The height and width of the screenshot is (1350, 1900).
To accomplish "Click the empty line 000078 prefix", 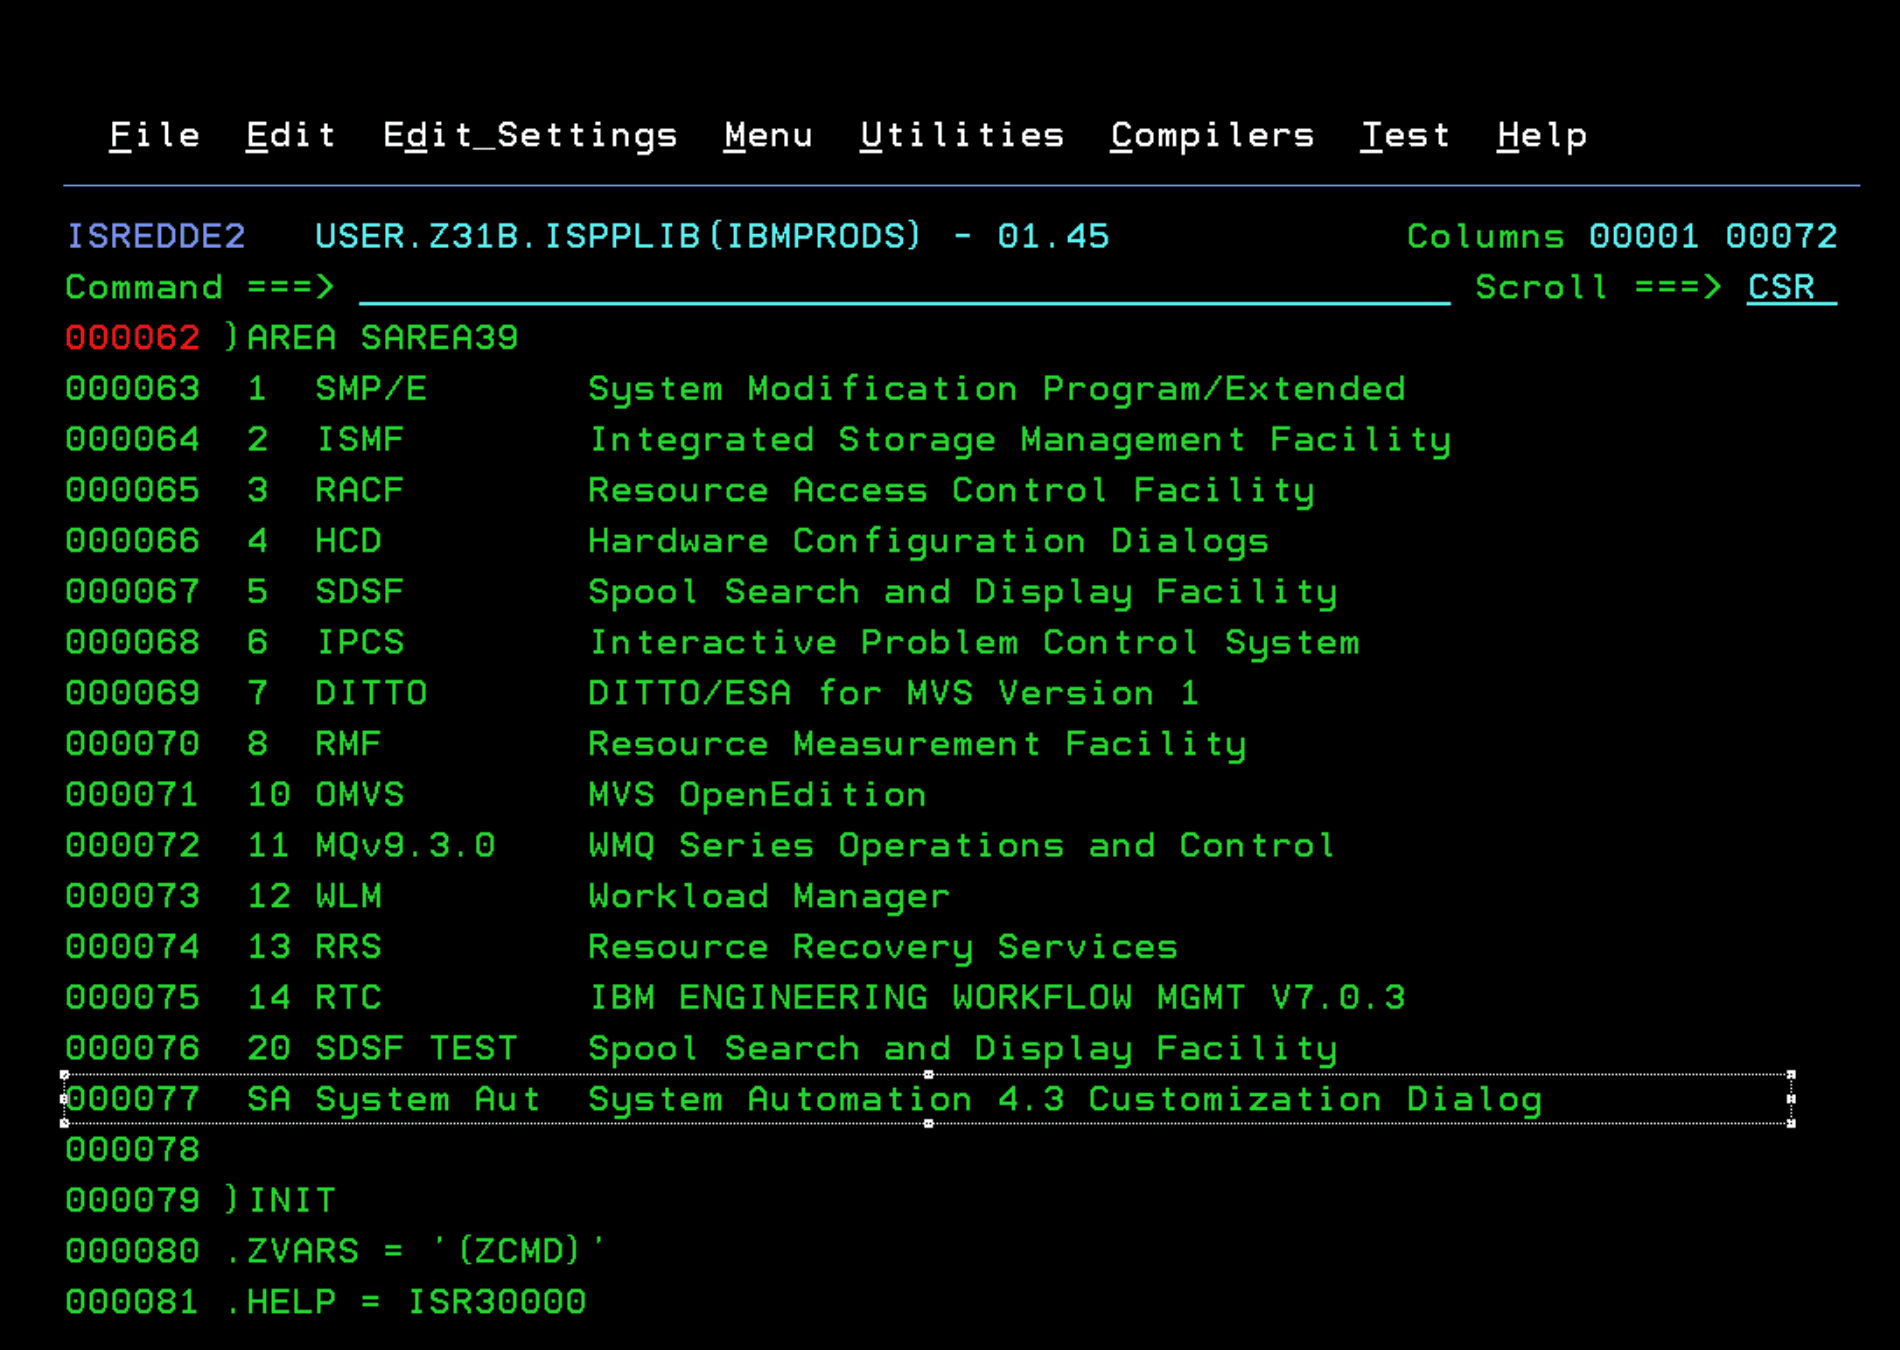I will coord(132,1150).
